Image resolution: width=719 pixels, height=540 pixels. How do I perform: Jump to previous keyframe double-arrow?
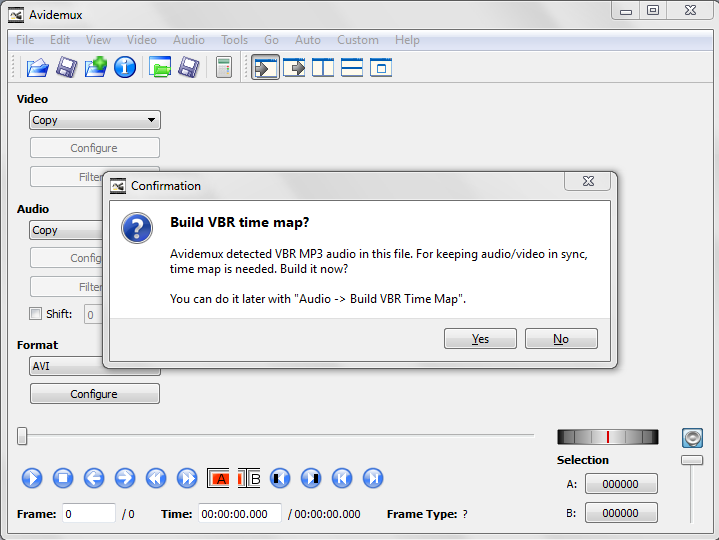pos(156,478)
